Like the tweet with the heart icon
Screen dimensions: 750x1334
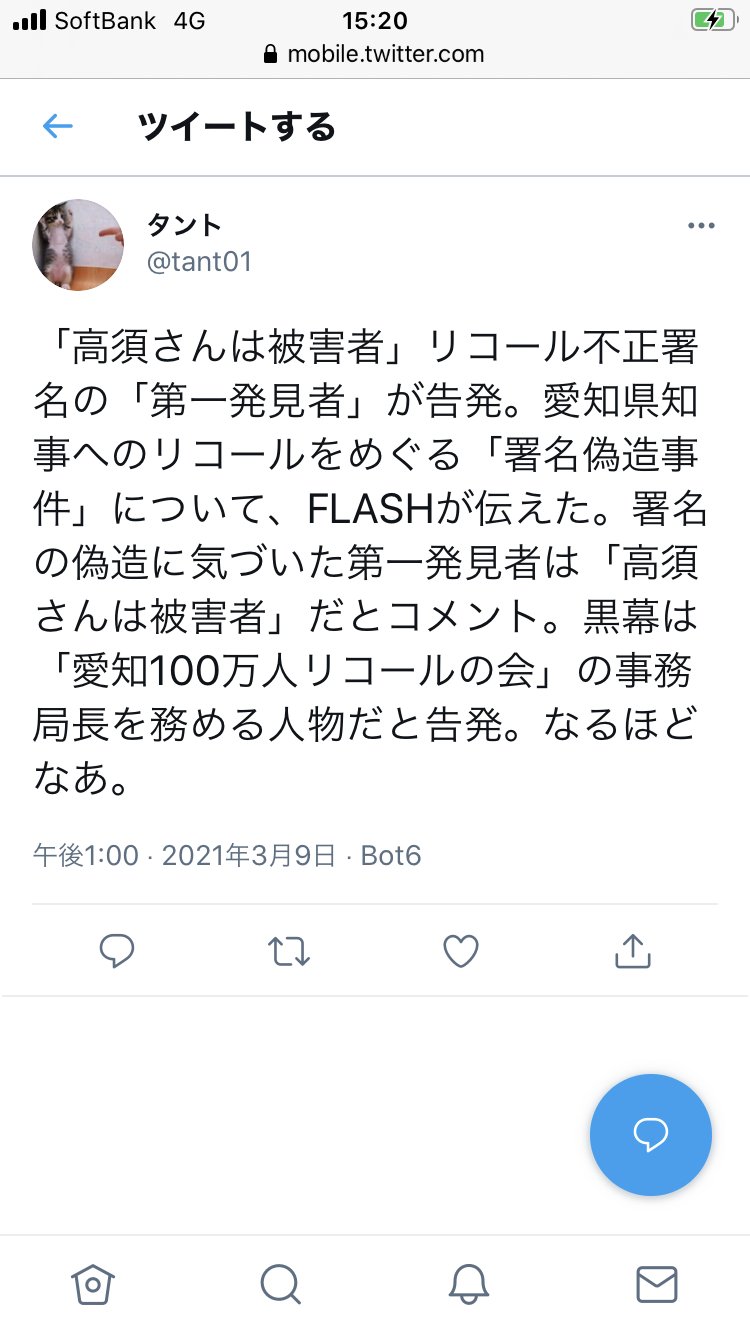[x=461, y=951]
